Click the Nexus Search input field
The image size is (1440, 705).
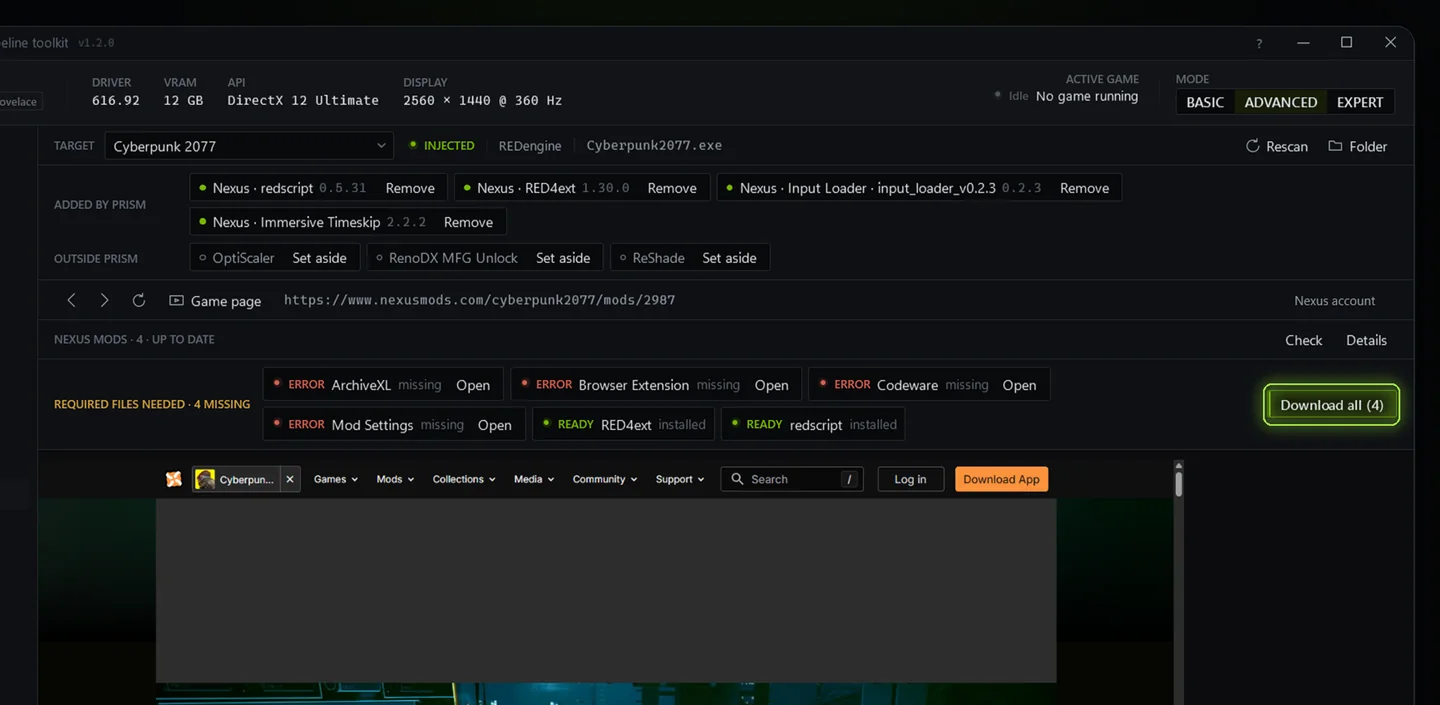pos(792,479)
